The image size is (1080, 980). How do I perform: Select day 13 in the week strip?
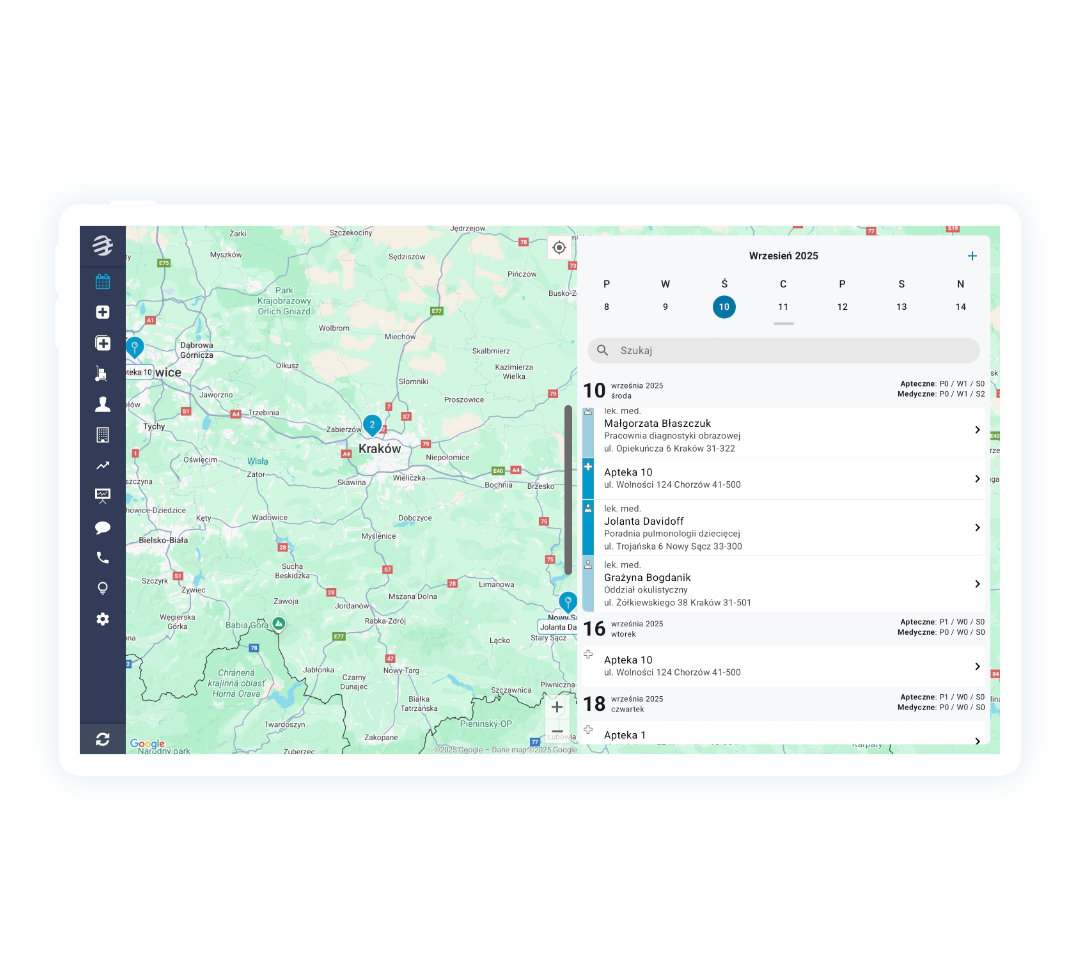pos(902,307)
